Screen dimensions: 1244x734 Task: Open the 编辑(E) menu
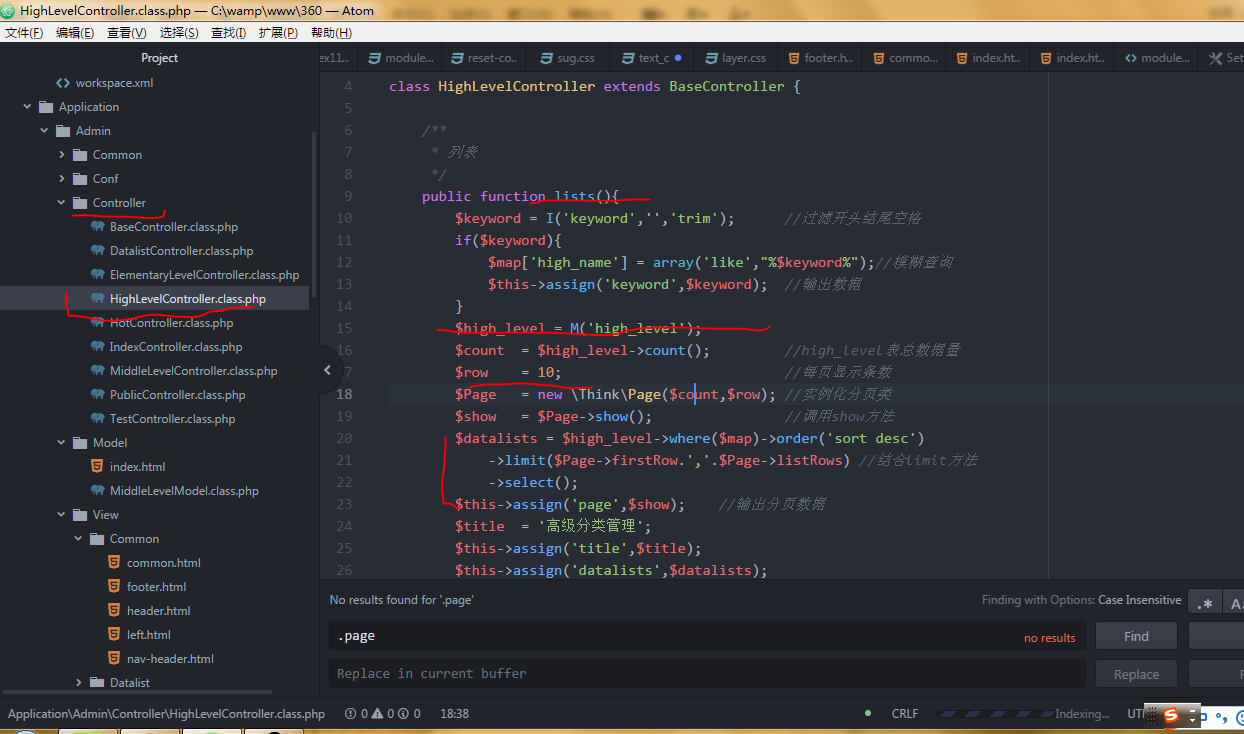[75, 33]
